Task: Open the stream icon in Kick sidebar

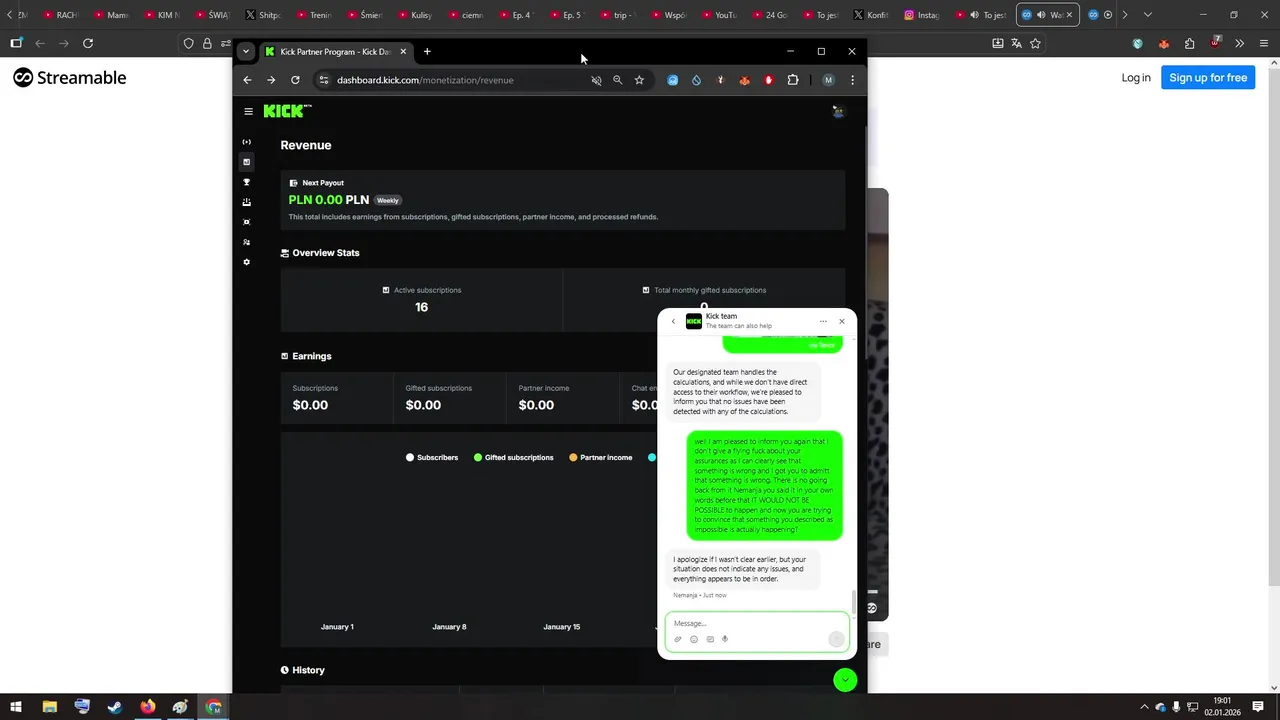Action: coord(246,142)
